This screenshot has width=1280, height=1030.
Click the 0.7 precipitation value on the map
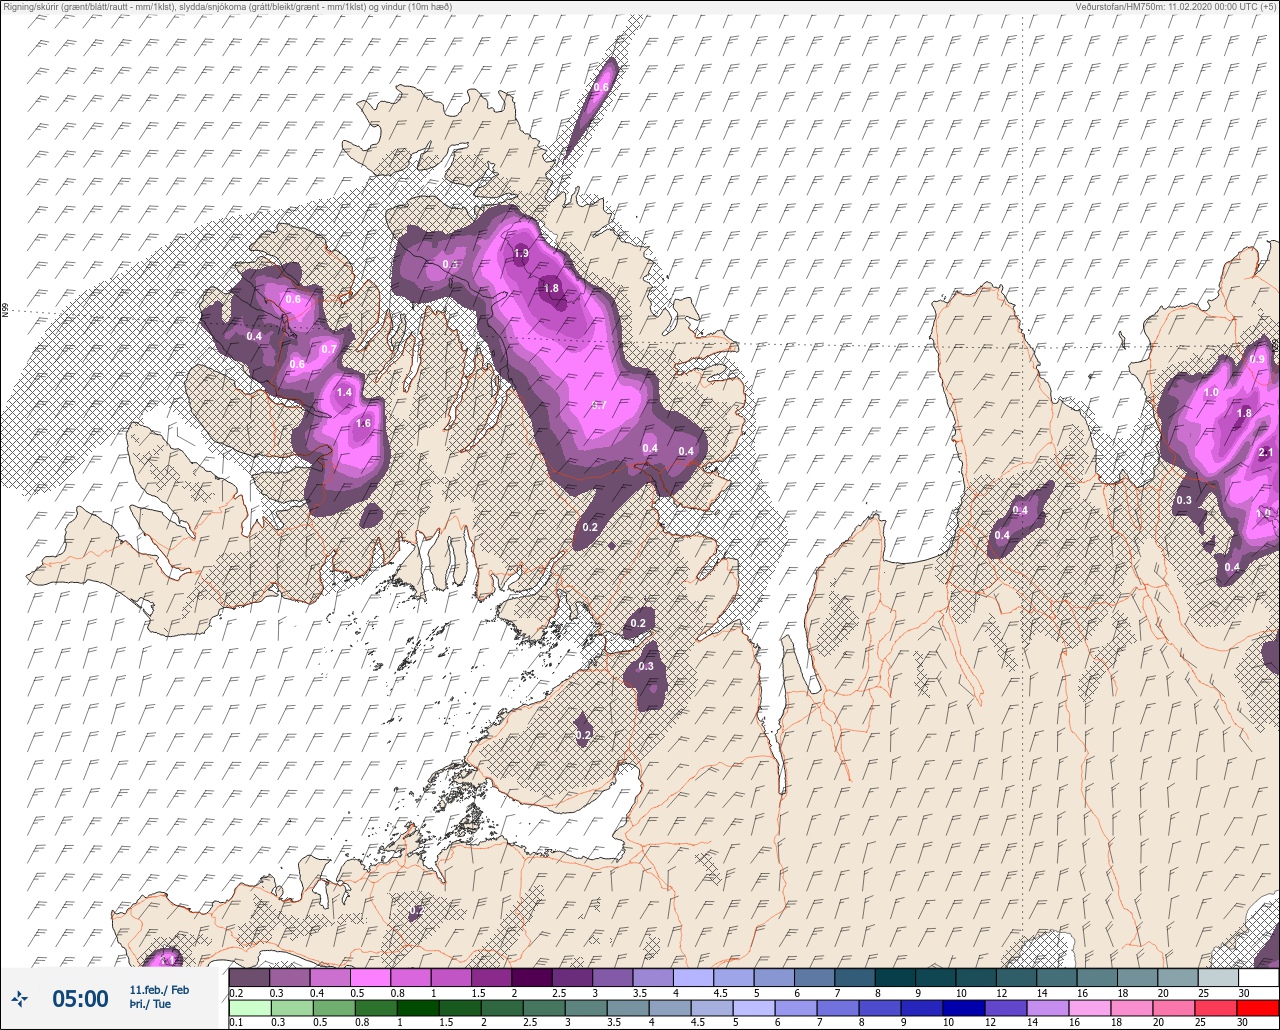[x=329, y=349]
